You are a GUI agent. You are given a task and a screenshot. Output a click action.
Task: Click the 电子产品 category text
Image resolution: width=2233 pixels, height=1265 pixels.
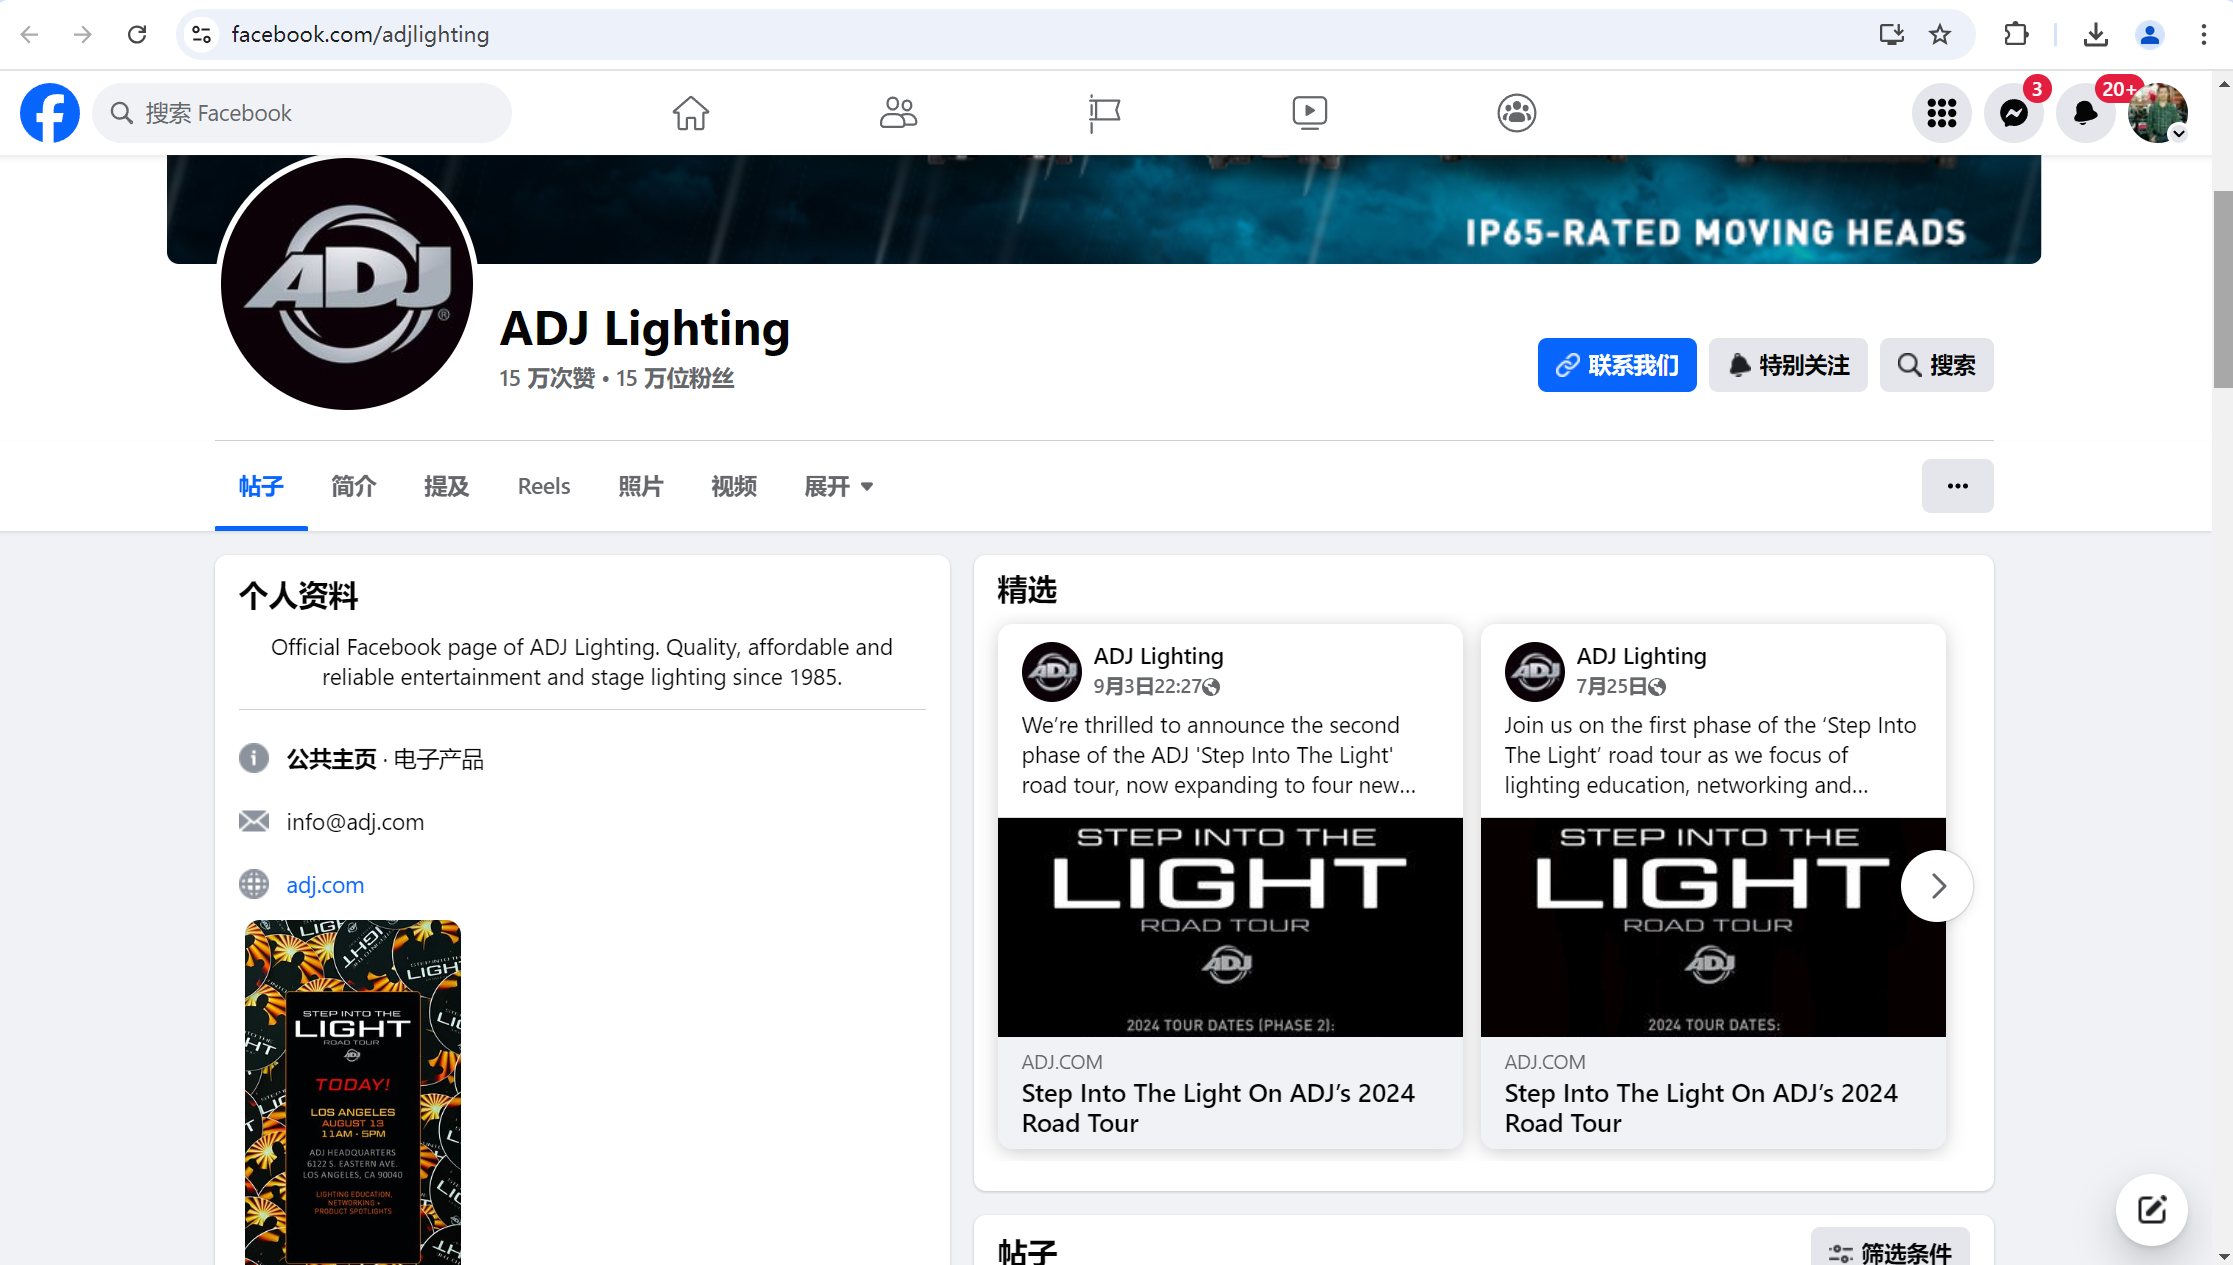[x=438, y=759]
